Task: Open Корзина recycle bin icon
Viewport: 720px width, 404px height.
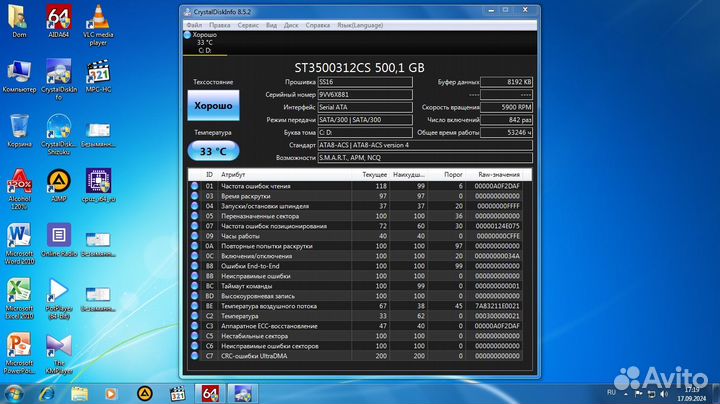Action: click(19, 131)
